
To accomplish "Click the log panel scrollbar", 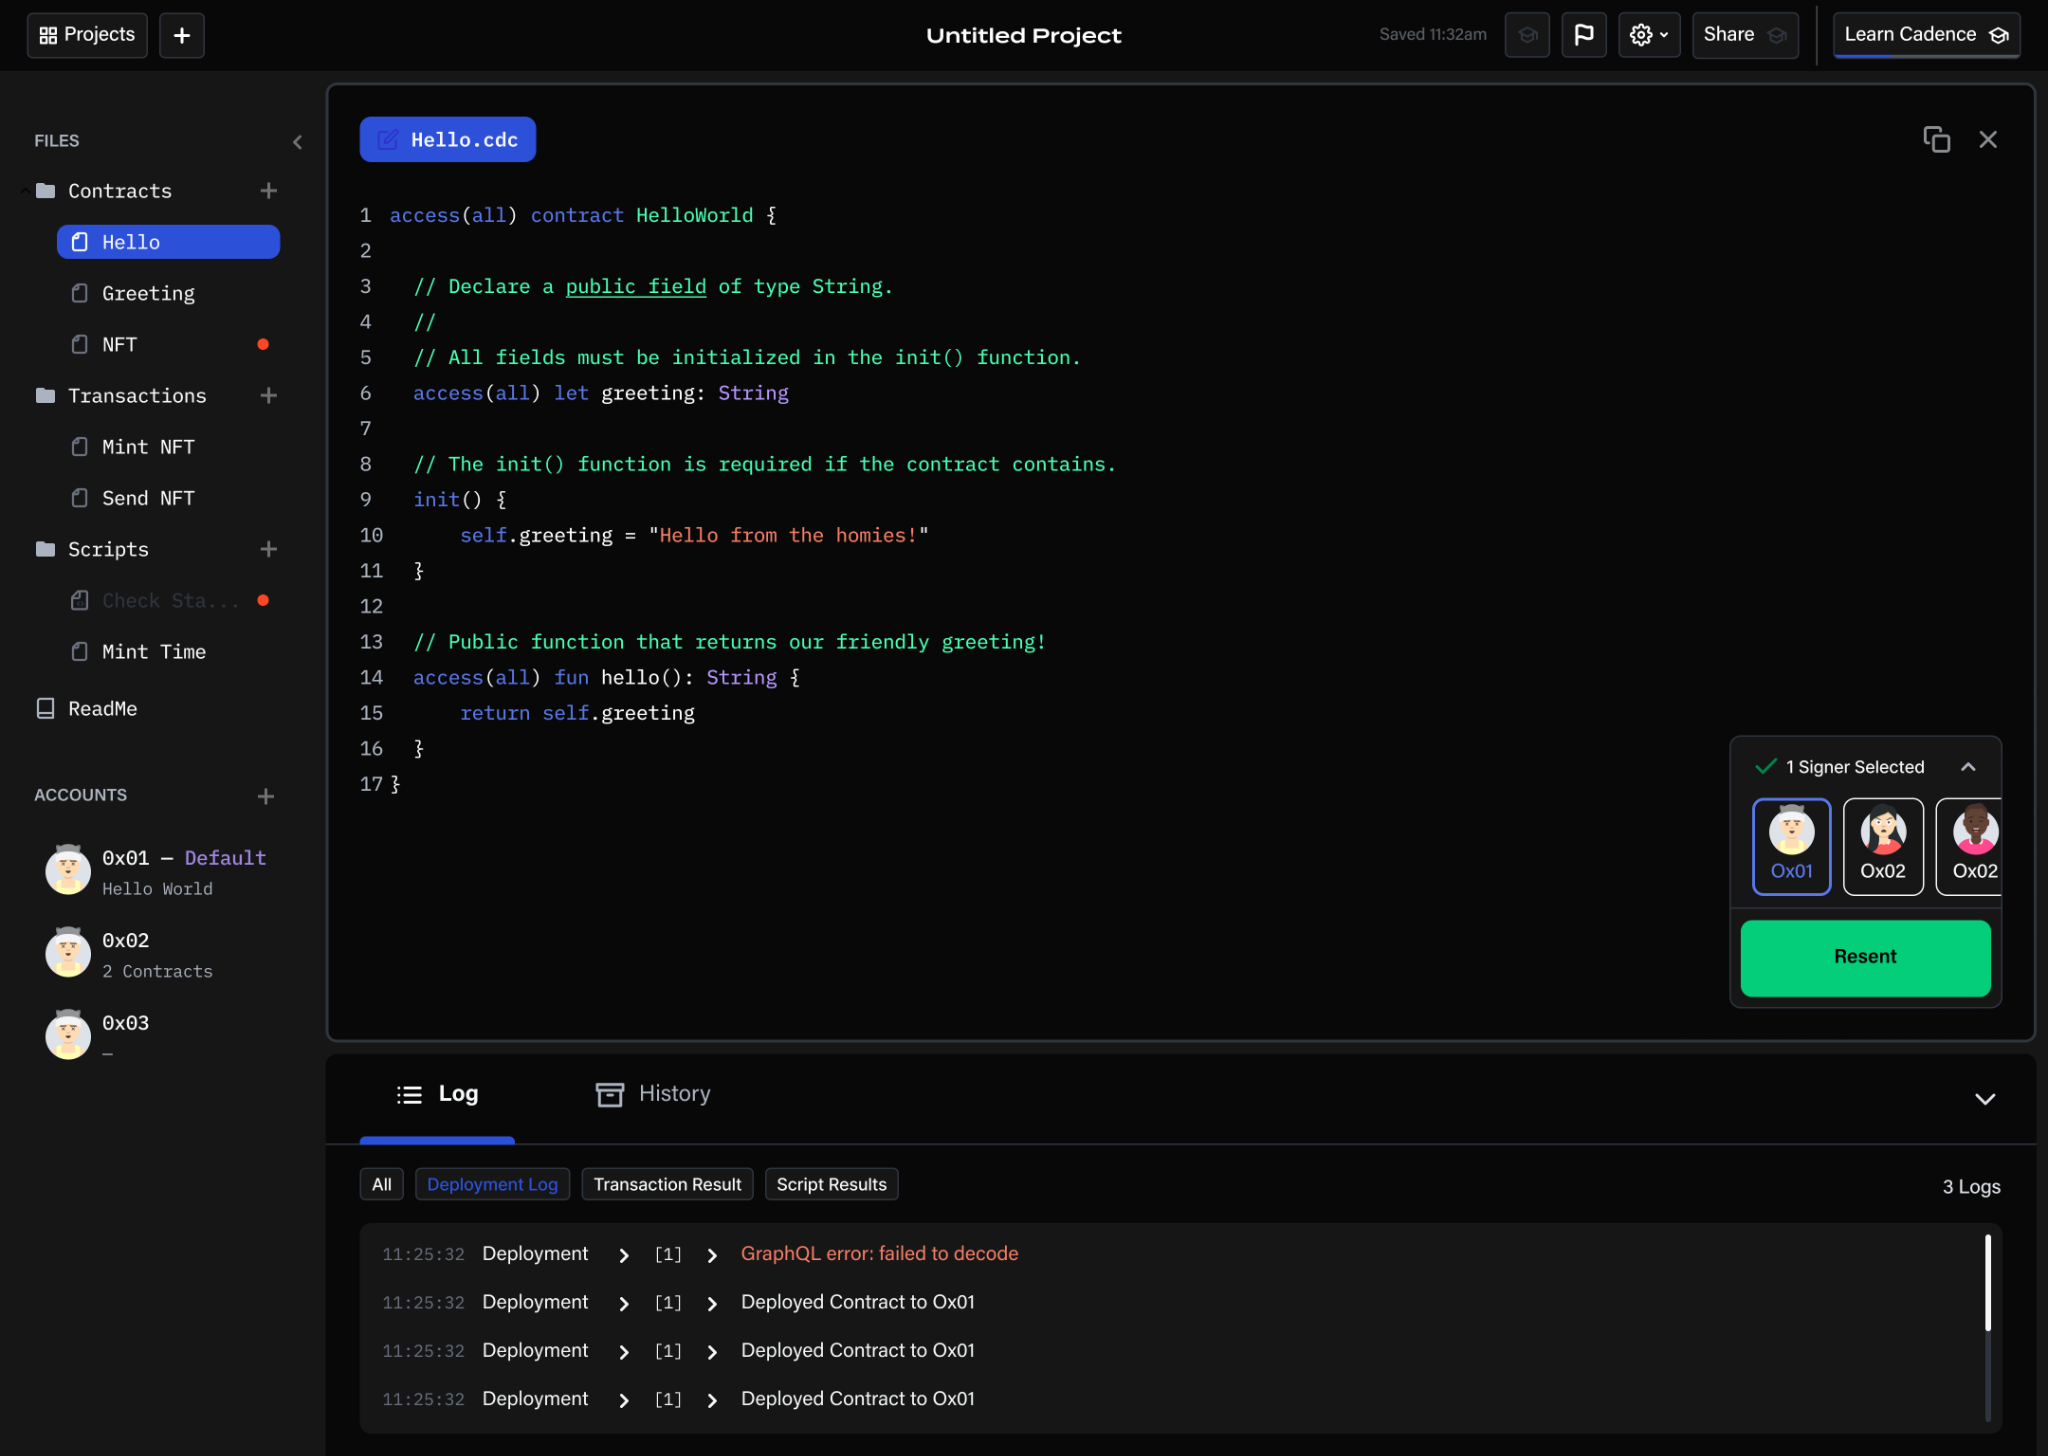I will 1987,1283.
